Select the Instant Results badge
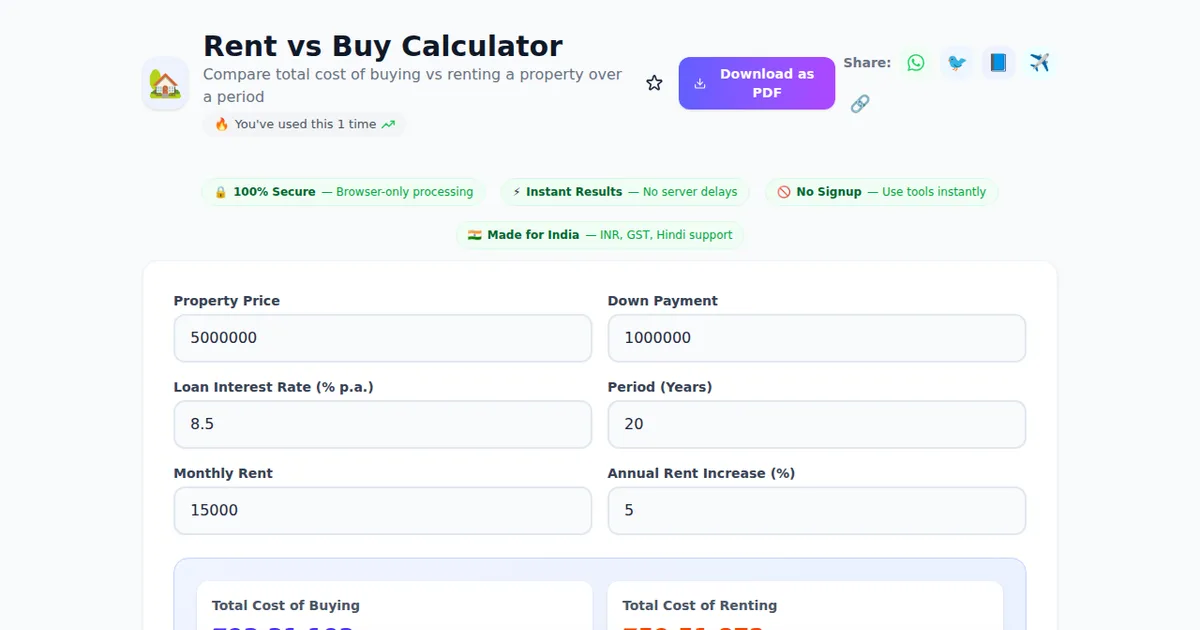 pyautogui.click(x=624, y=191)
